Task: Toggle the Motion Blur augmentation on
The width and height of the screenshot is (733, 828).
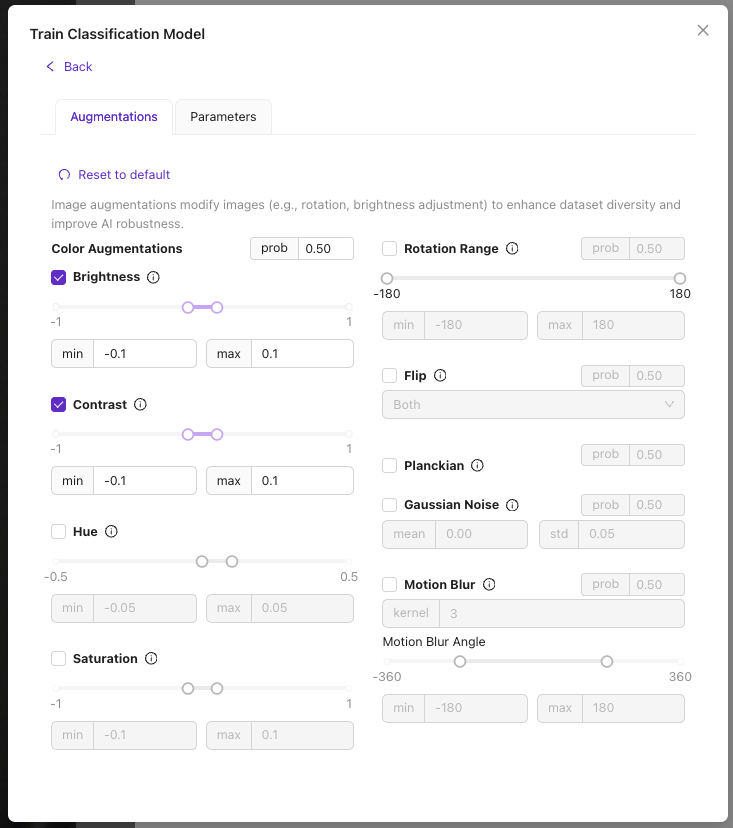Action: (x=389, y=584)
